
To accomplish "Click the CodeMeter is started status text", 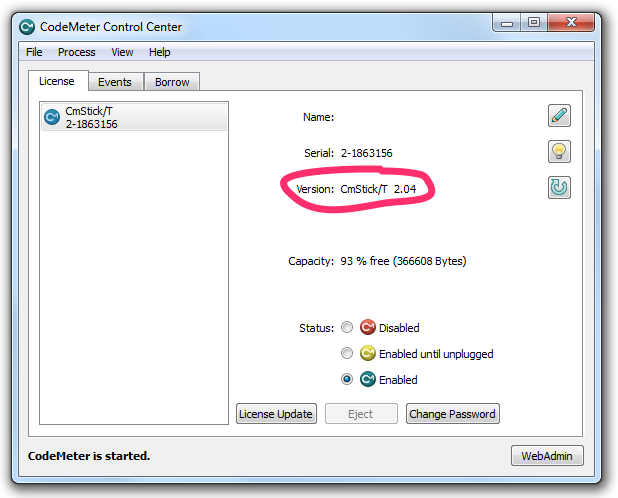I will (x=89, y=456).
